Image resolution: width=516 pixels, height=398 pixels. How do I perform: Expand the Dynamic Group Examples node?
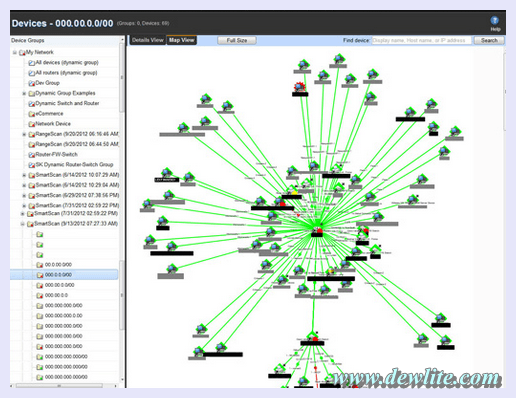[x=24, y=94]
